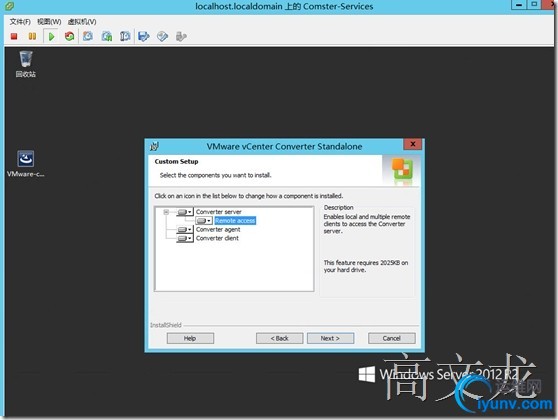Click the floppy disk device toolbar icon

(x=144, y=36)
